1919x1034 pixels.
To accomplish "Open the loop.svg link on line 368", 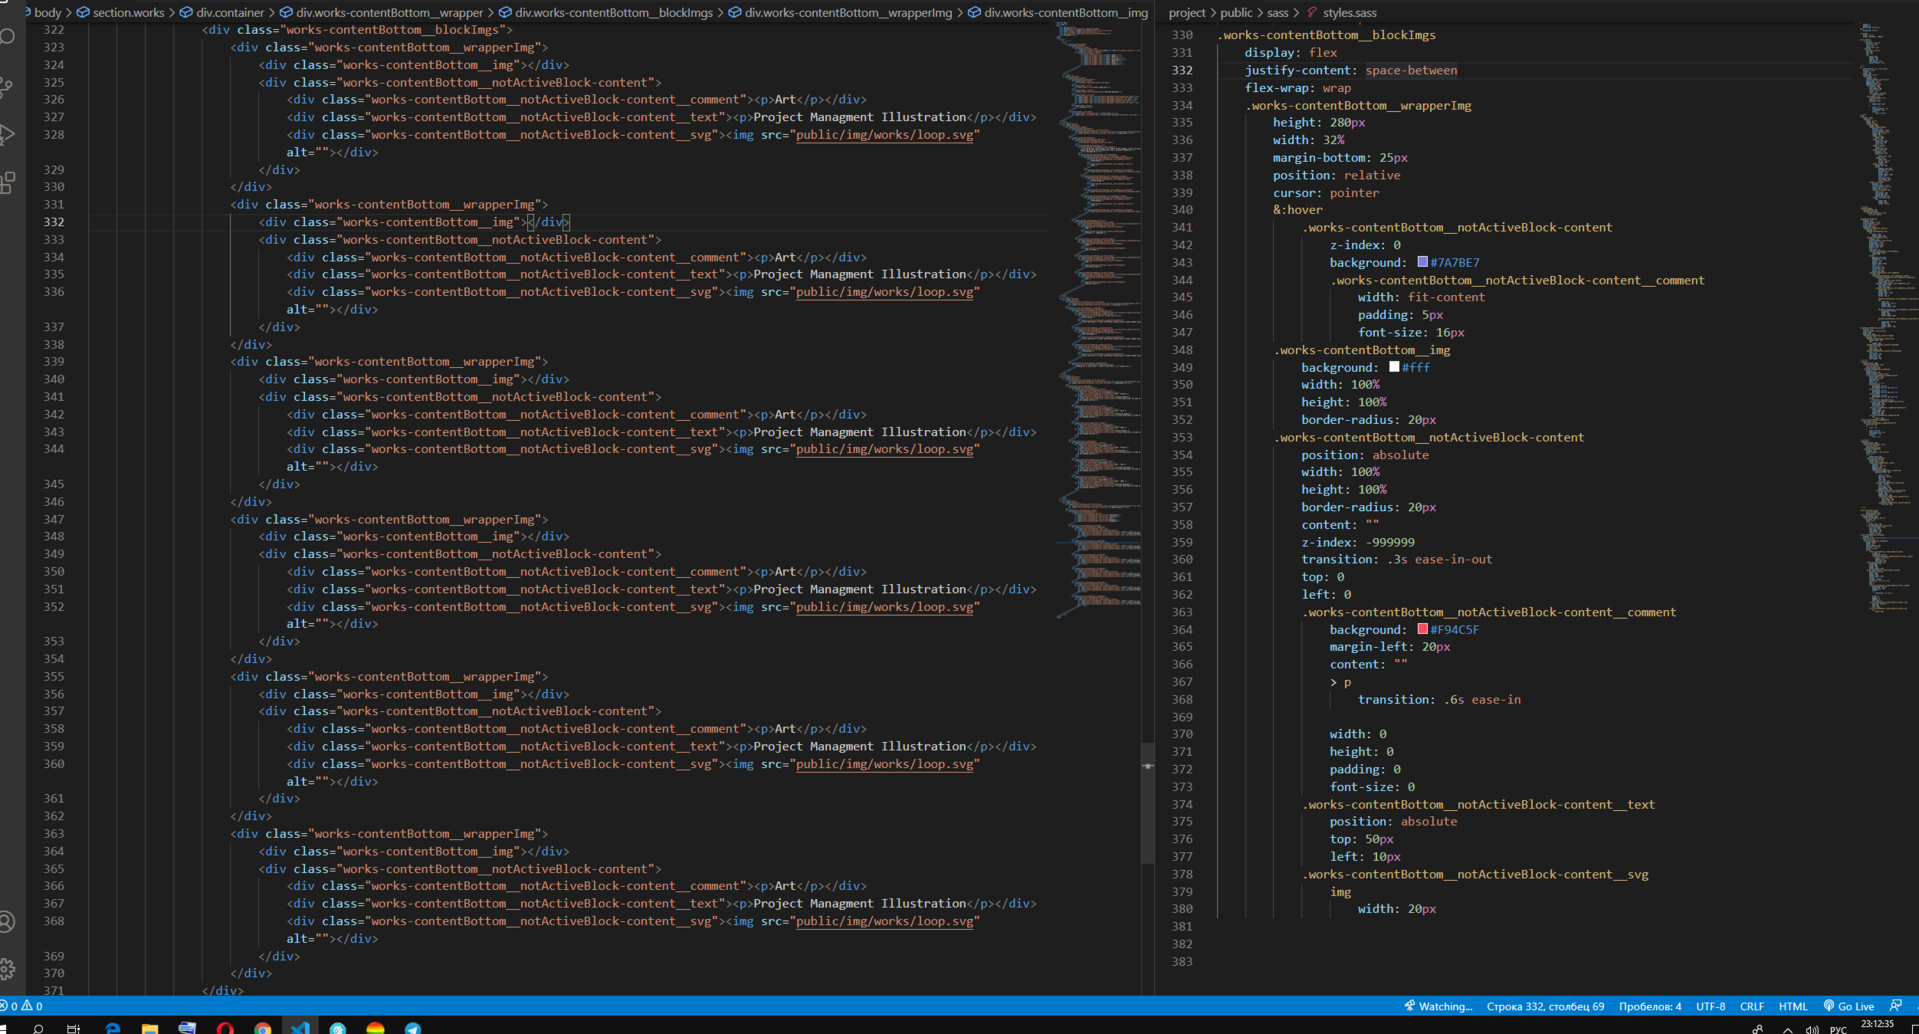I will point(884,921).
